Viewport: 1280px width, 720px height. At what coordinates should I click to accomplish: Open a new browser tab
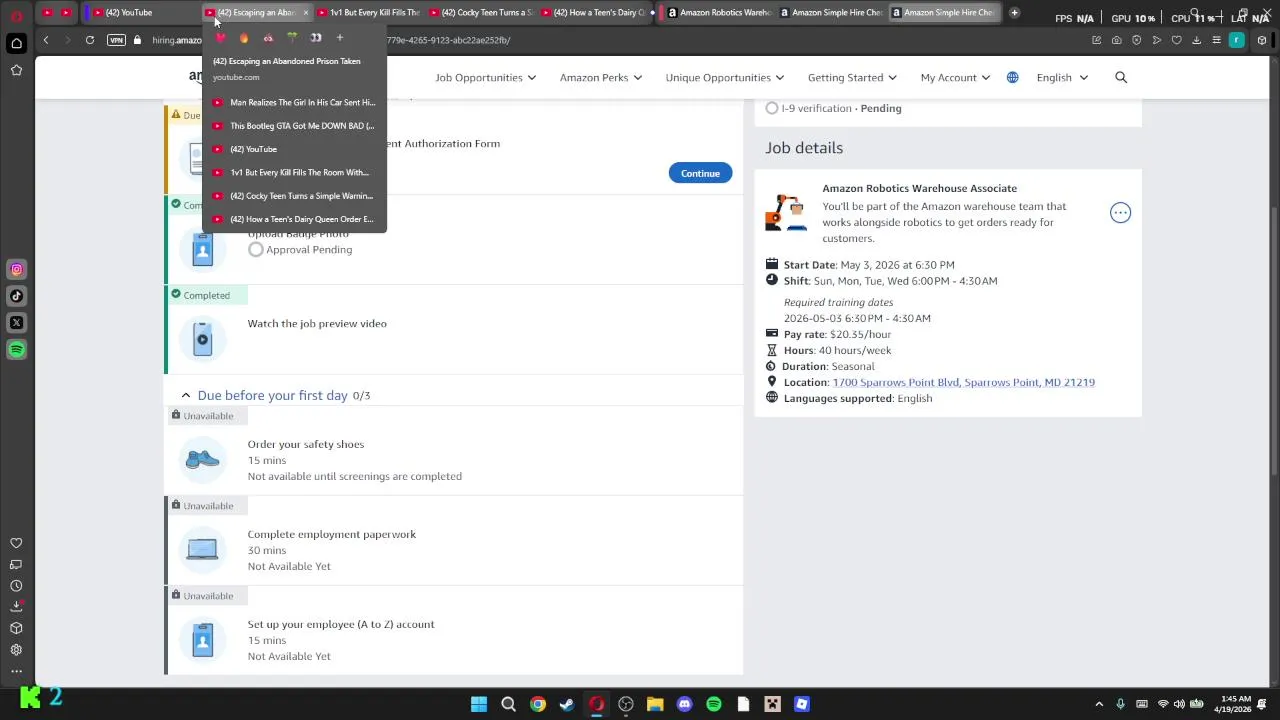point(1014,12)
